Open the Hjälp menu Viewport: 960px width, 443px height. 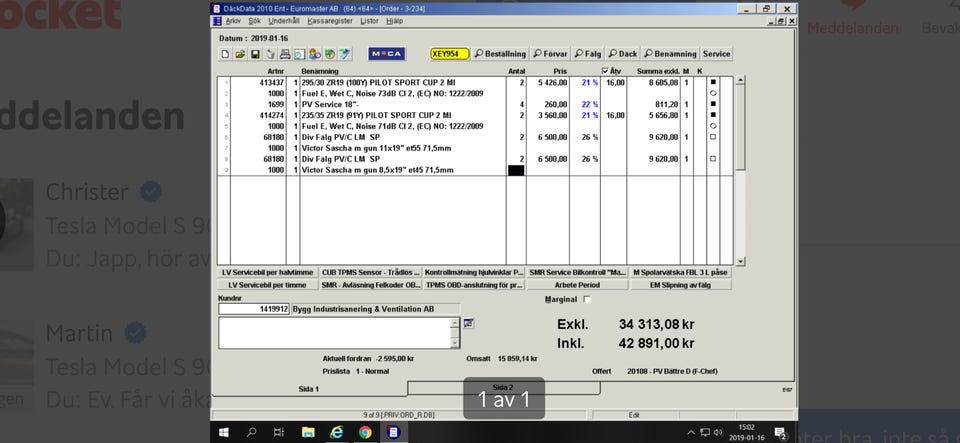point(394,21)
